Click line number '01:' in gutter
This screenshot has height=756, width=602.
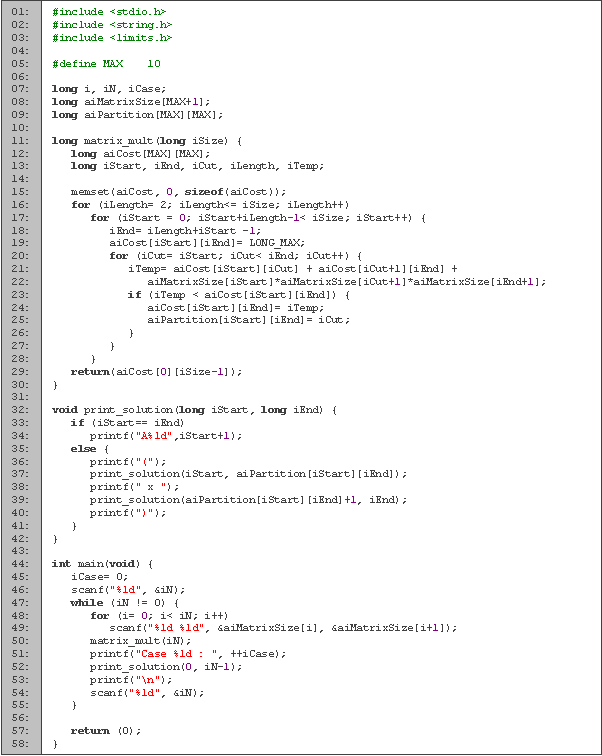20,12
